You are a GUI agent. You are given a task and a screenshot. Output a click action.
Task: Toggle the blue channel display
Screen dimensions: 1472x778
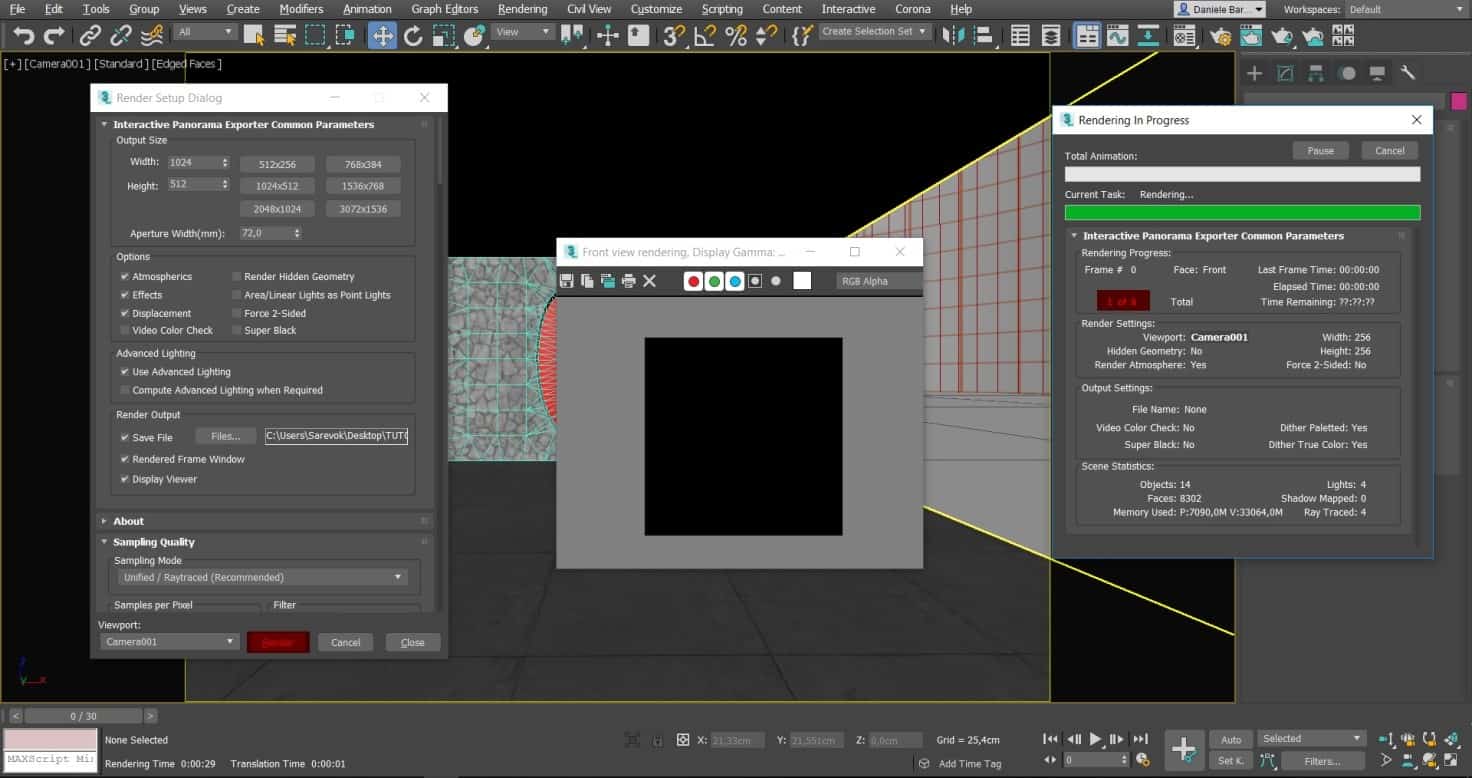734,281
